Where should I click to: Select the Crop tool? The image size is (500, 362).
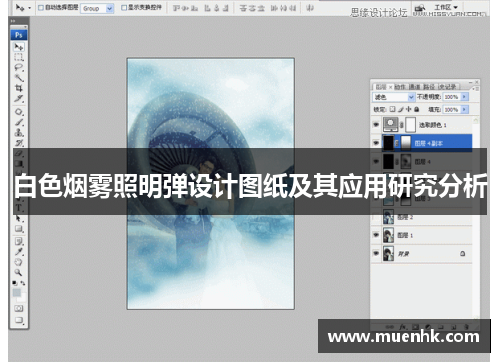tap(19, 88)
